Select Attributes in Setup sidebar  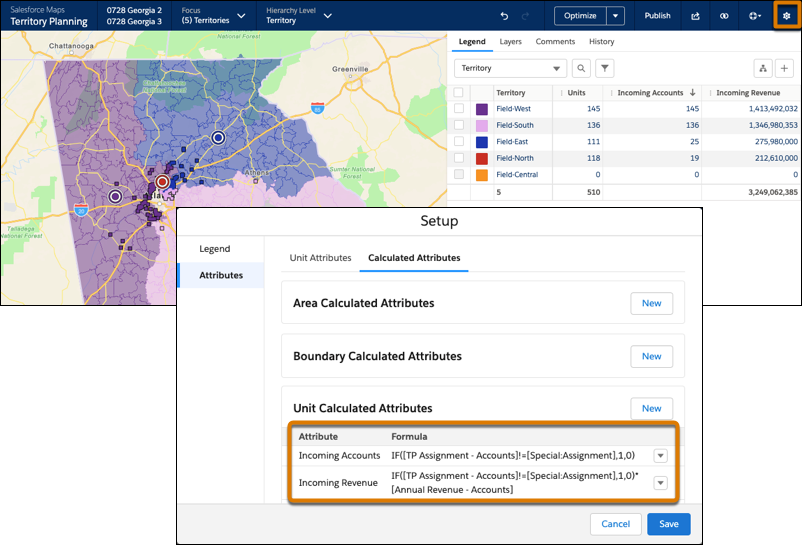click(x=221, y=275)
